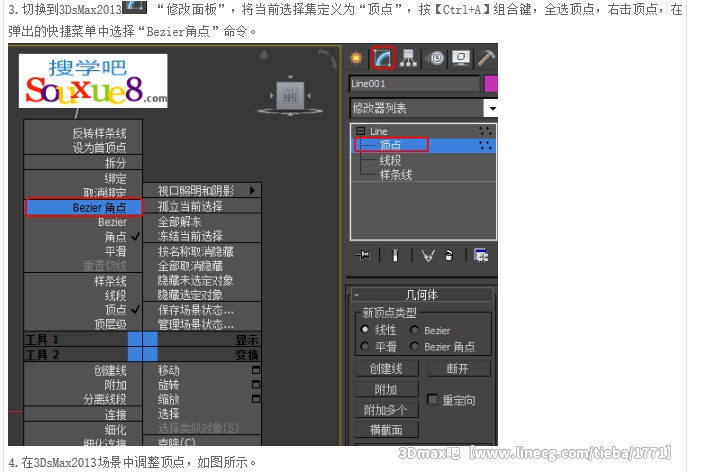Screen dimensions: 711x472
Task: Click the 附加多个 button
Action: pyautogui.click(x=386, y=410)
